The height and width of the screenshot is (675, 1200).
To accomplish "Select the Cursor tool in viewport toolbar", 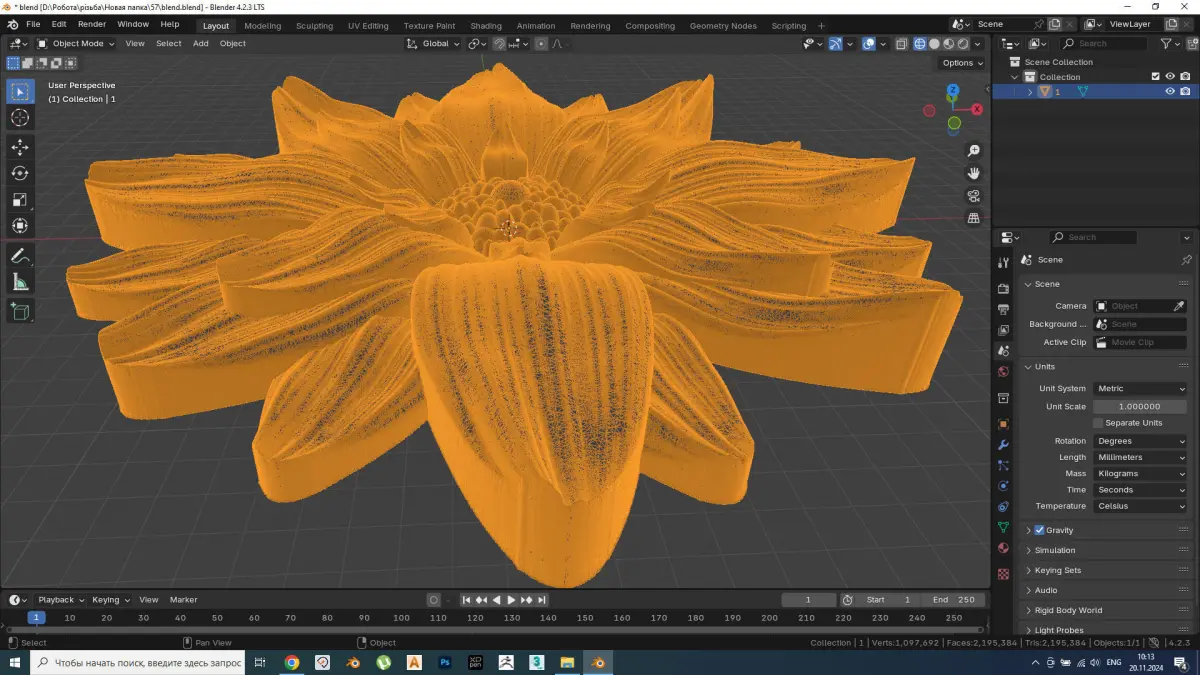I will (20, 118).
